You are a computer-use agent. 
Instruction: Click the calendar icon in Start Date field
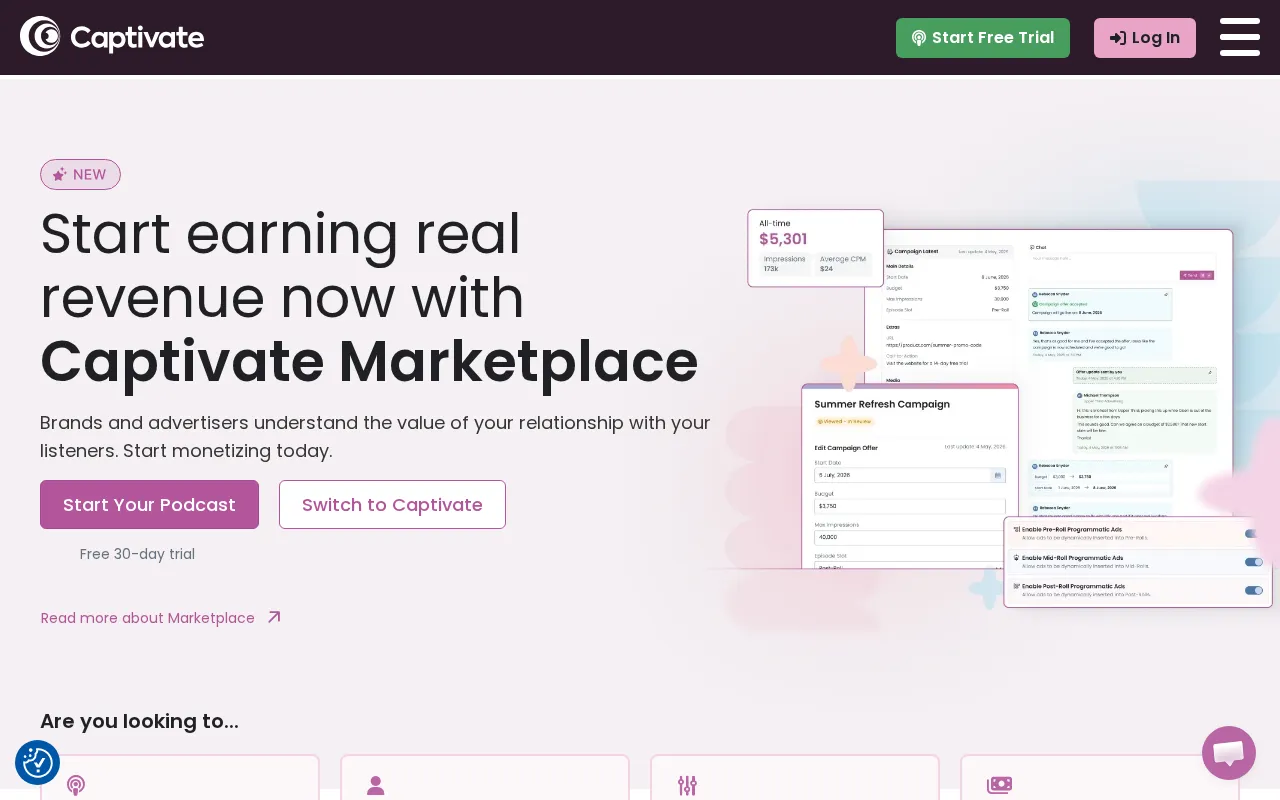(997, 475)
